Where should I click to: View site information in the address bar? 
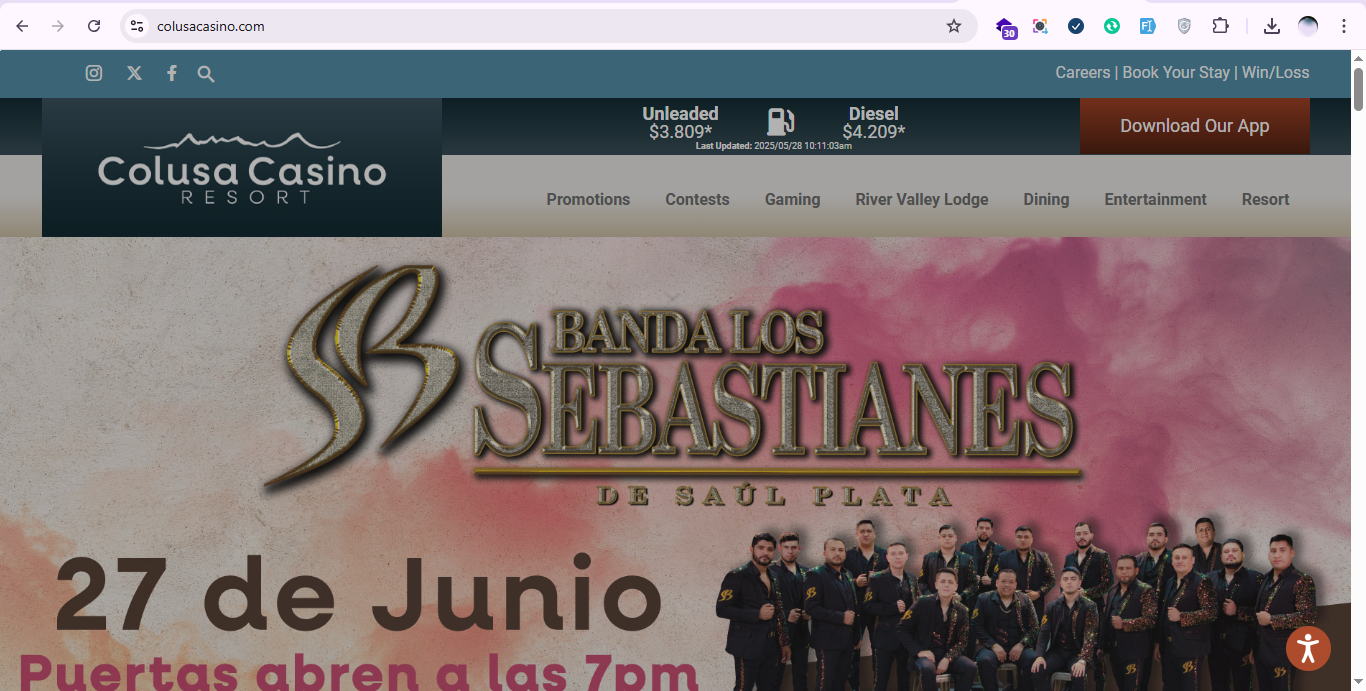pyautogui.click(x=138, y=26)
